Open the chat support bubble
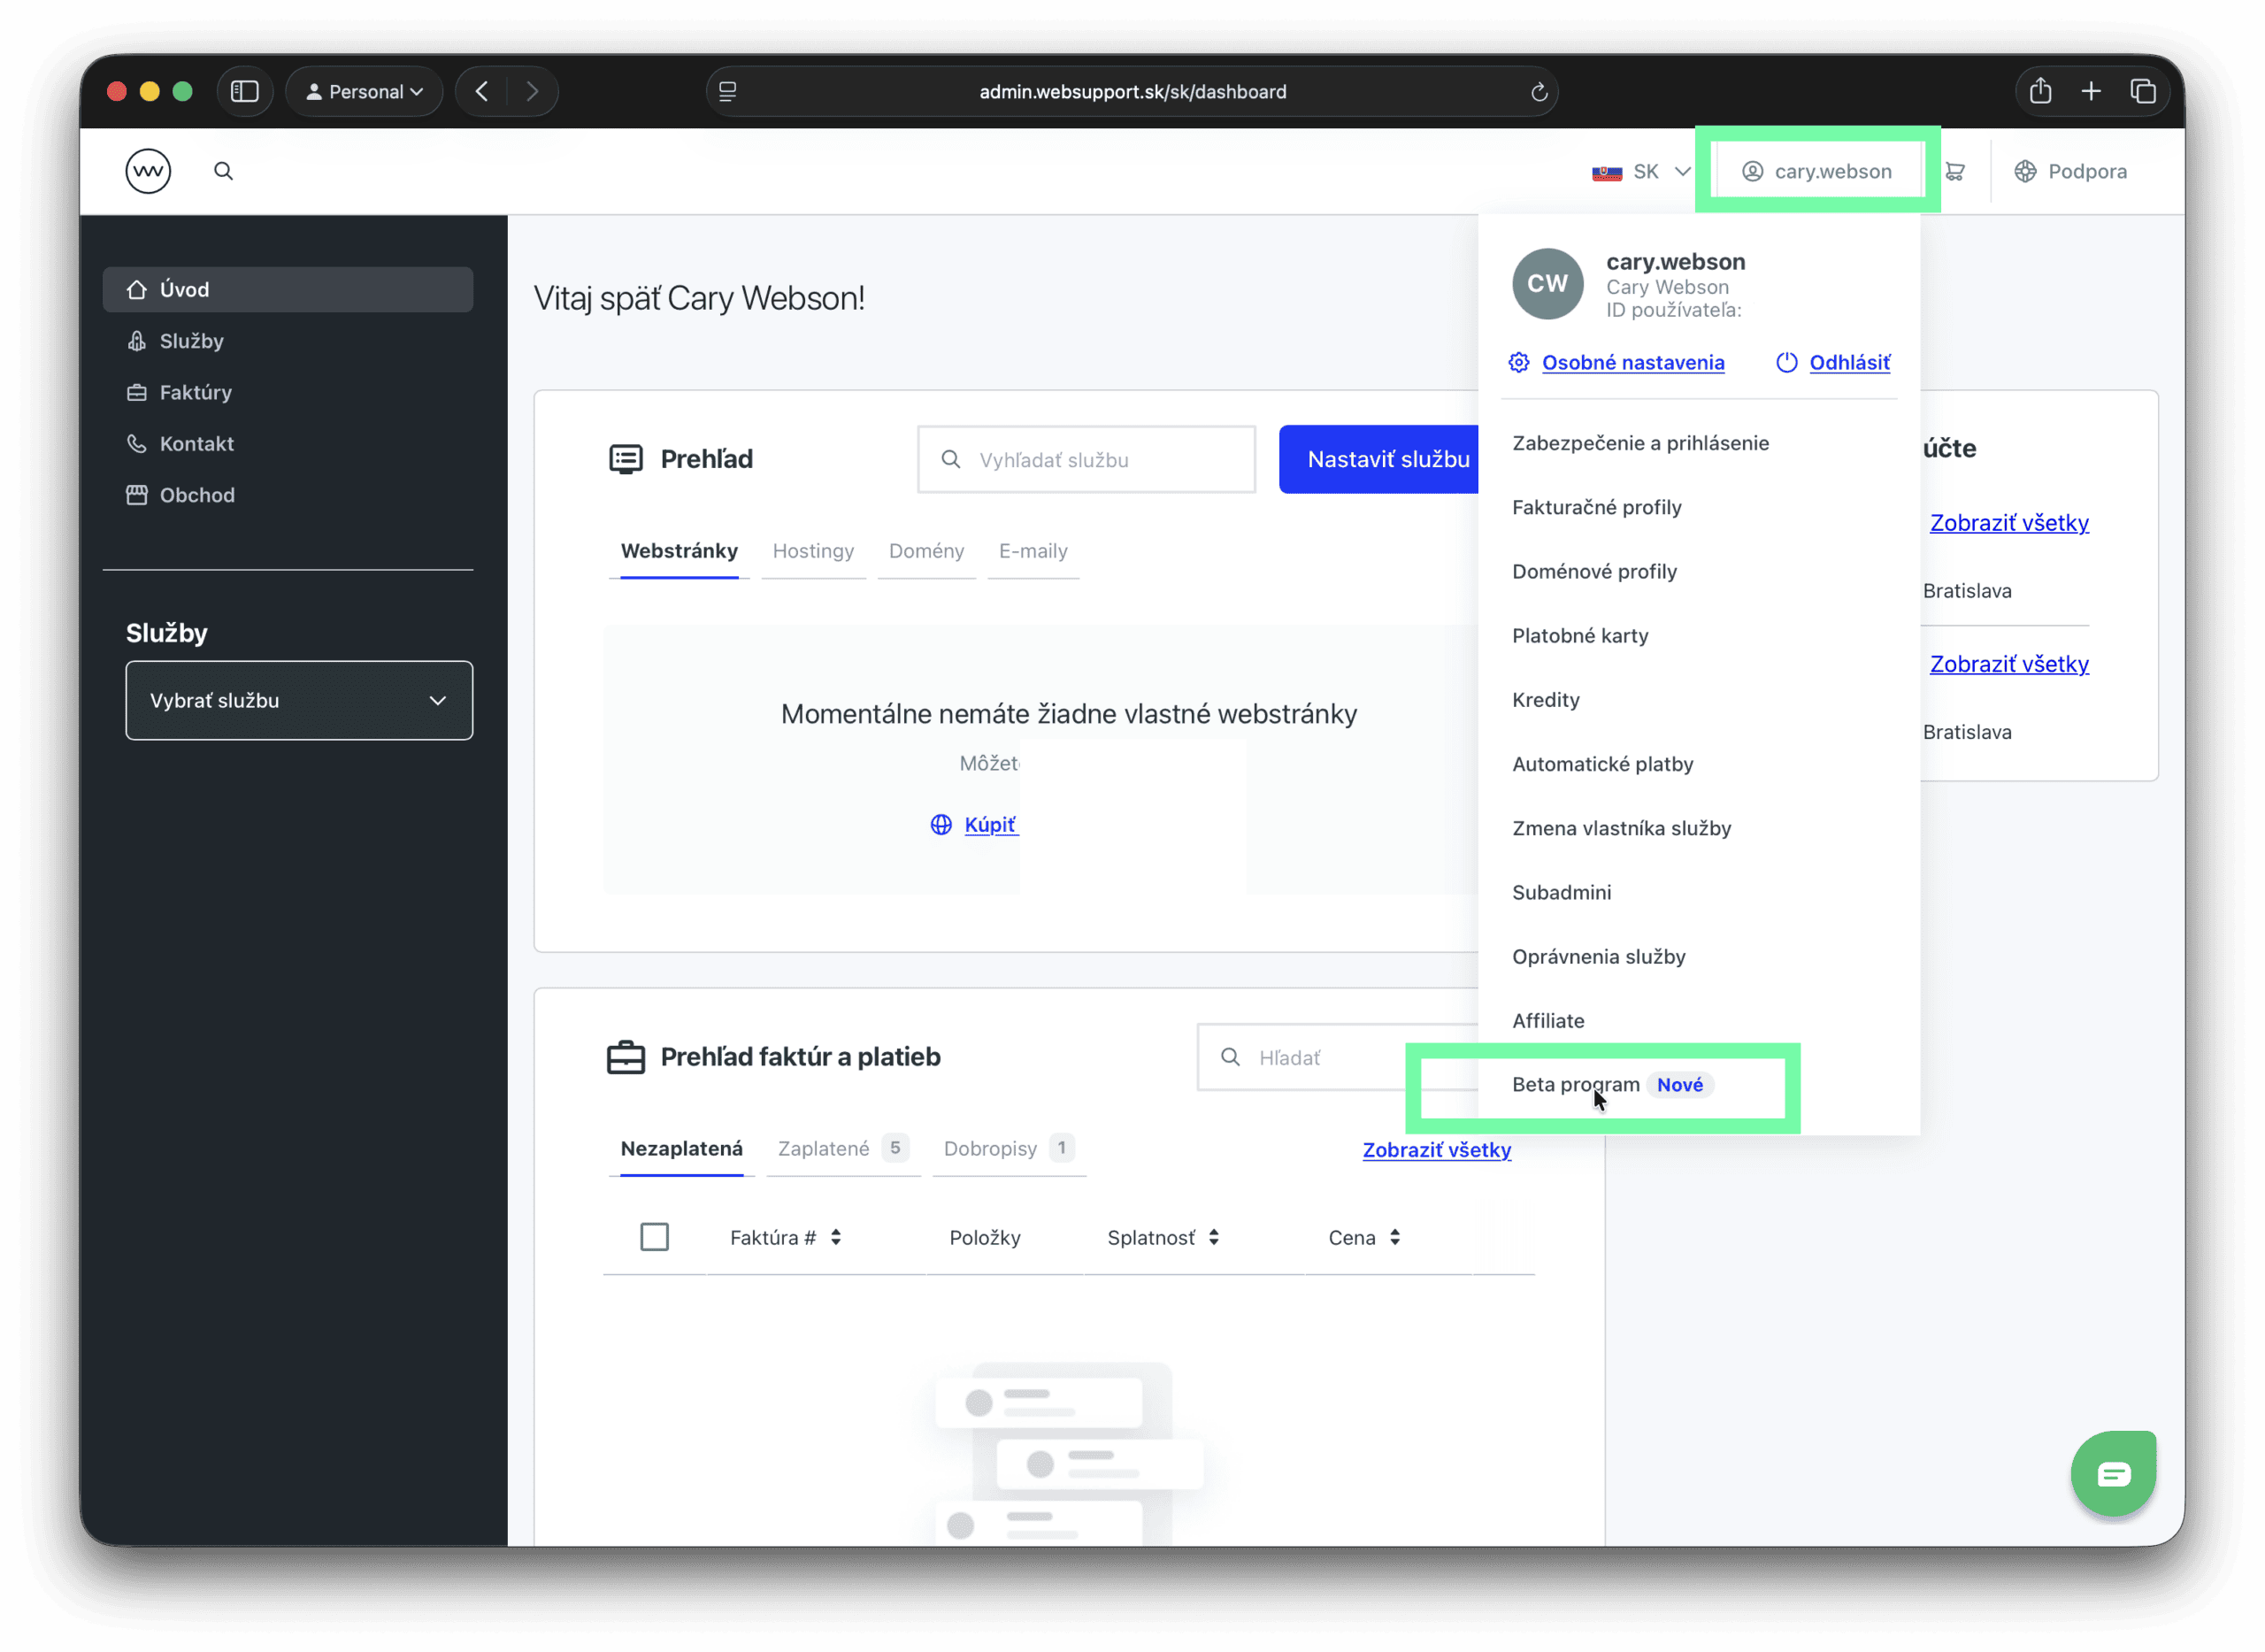The width and height of the screenshot is (2265, 1652). tap(2113, 1473)
